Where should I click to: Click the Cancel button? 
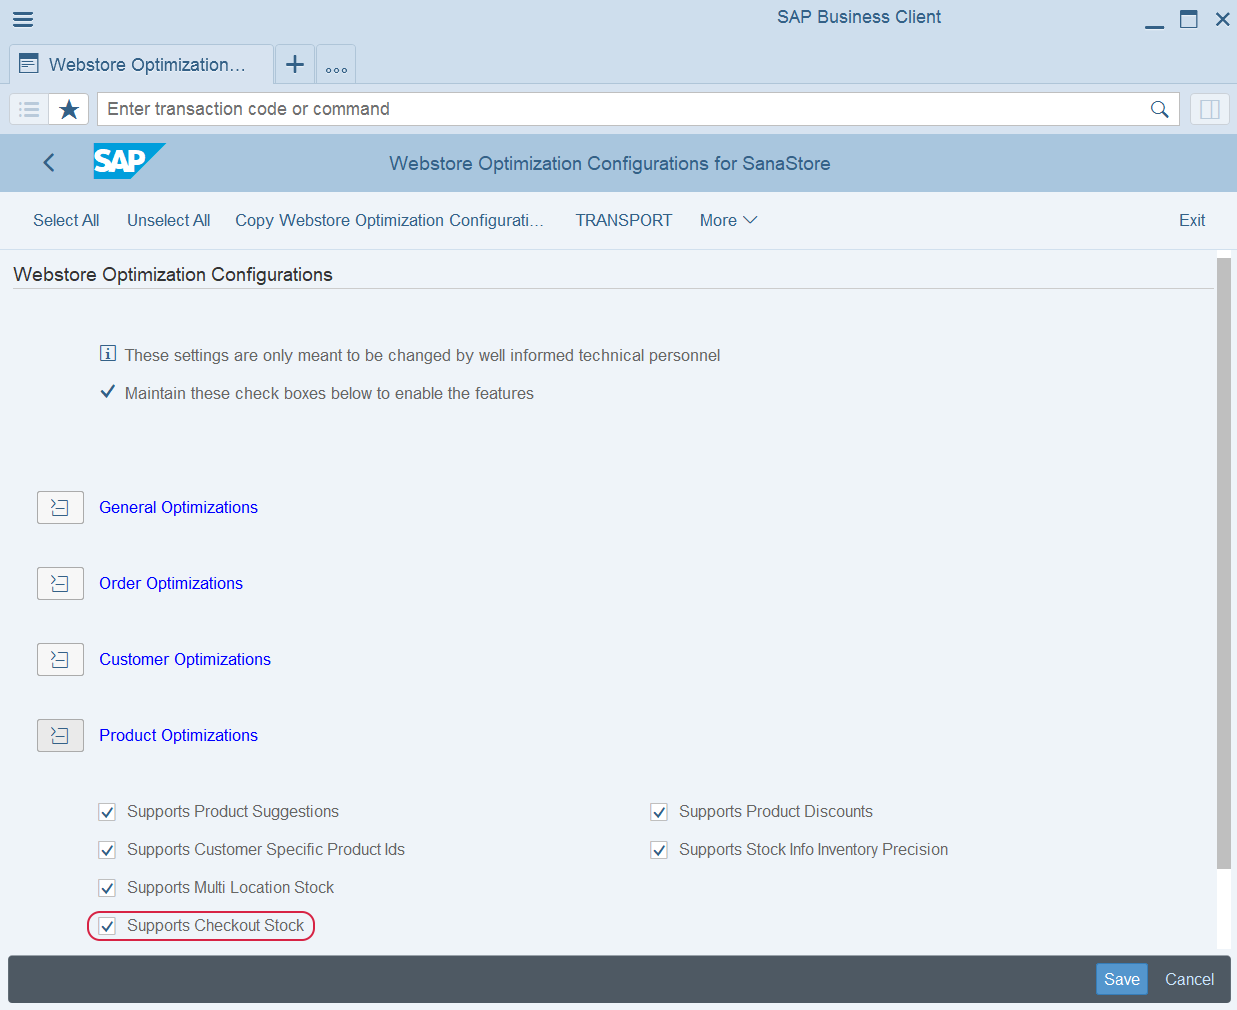[x=1189, y=979]
